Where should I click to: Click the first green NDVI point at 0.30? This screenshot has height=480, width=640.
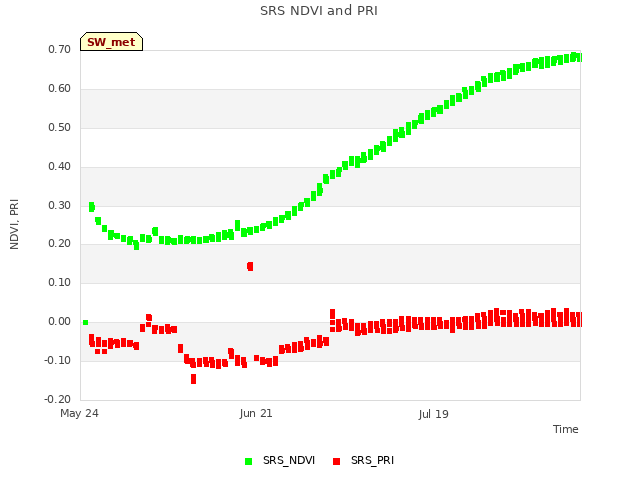[92, 207]
